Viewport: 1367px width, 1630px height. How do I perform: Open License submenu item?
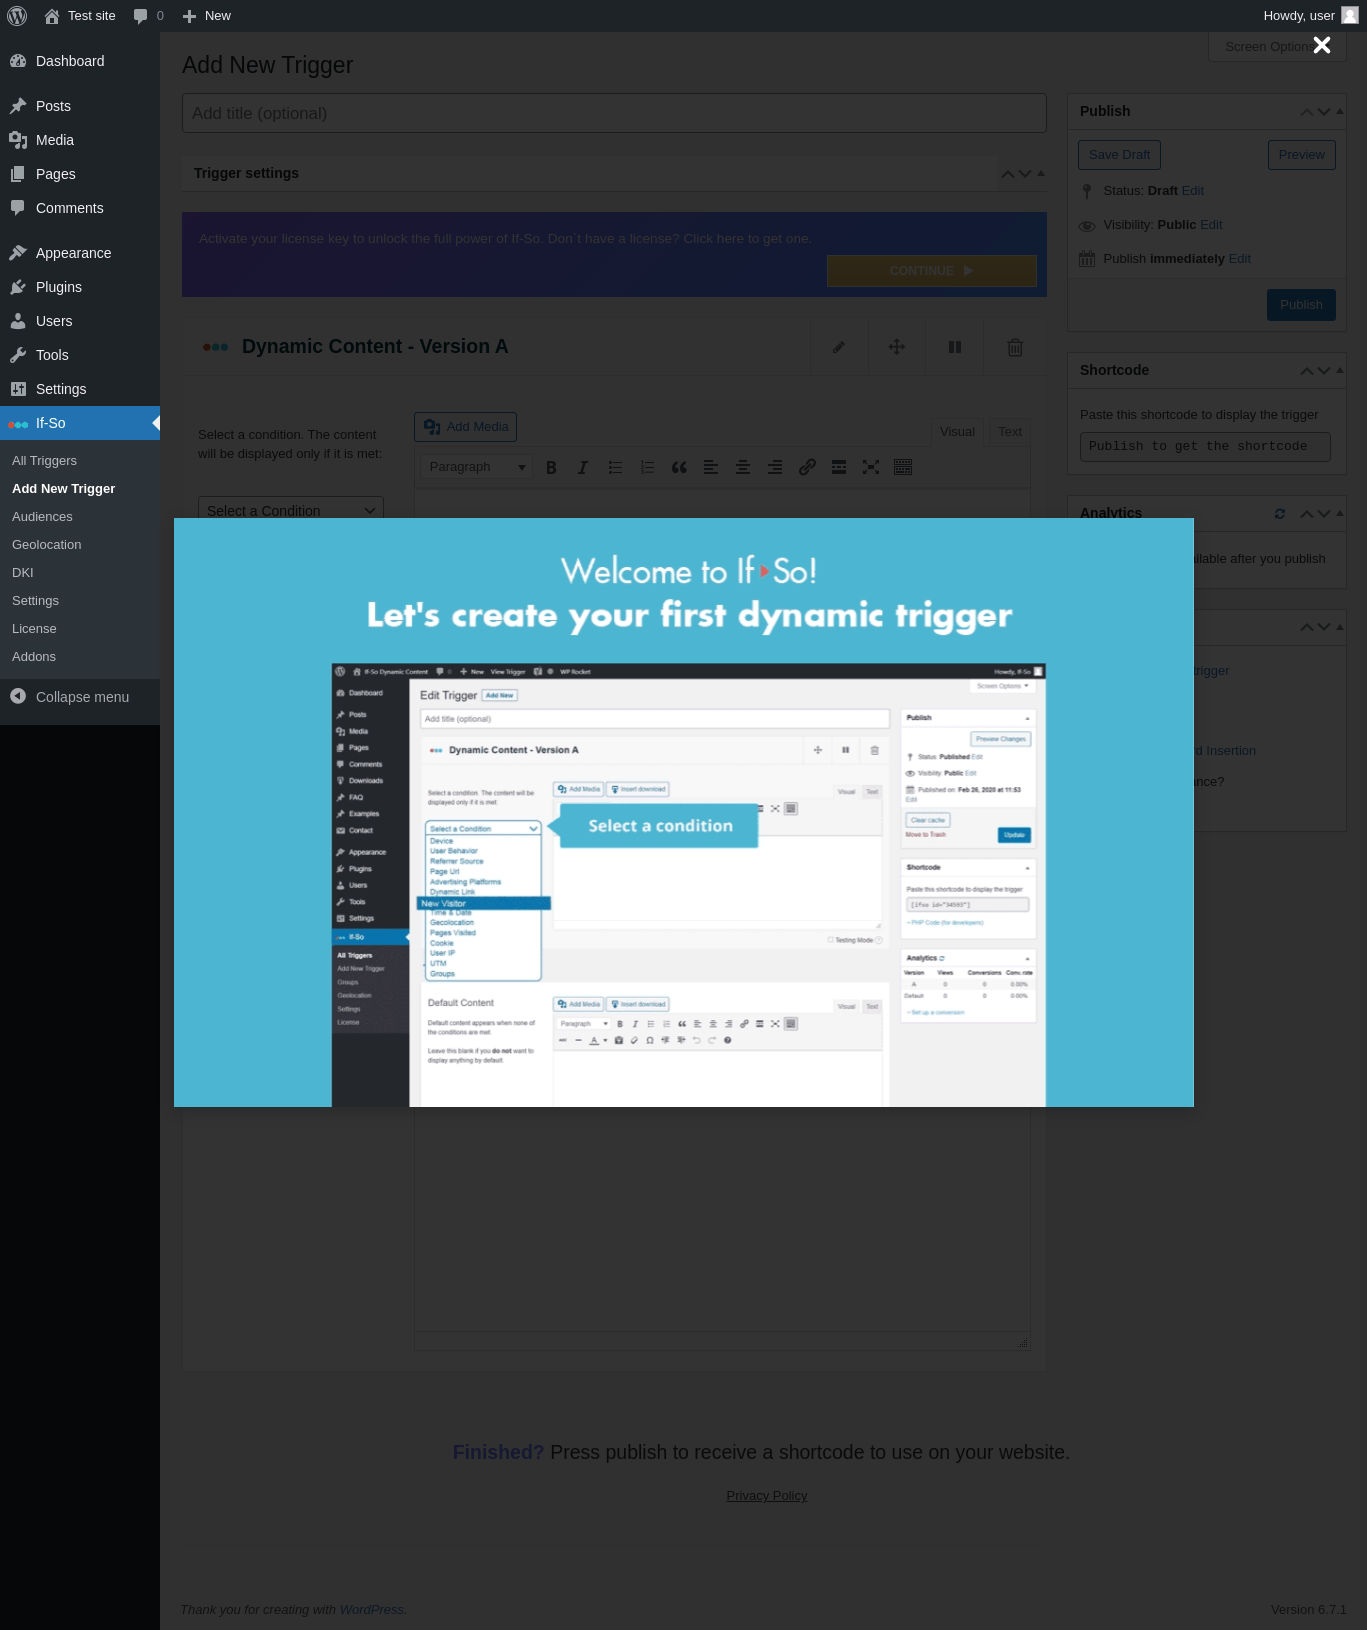click(34, 629)
